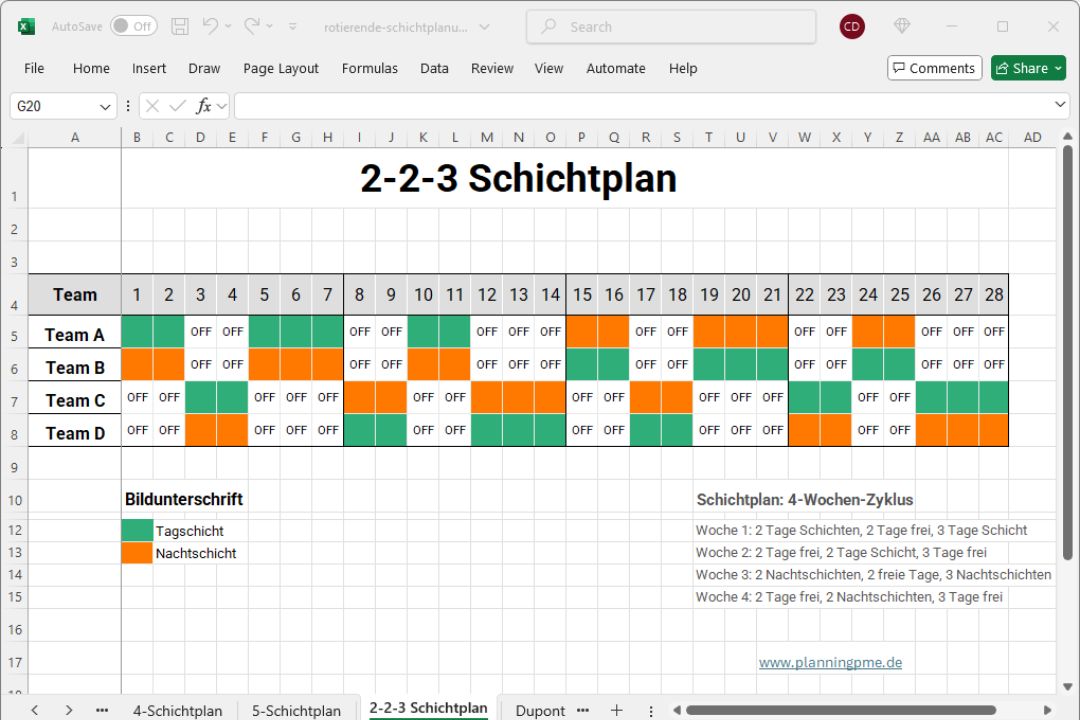Expand the formula bar chevron

point(1060,105)
